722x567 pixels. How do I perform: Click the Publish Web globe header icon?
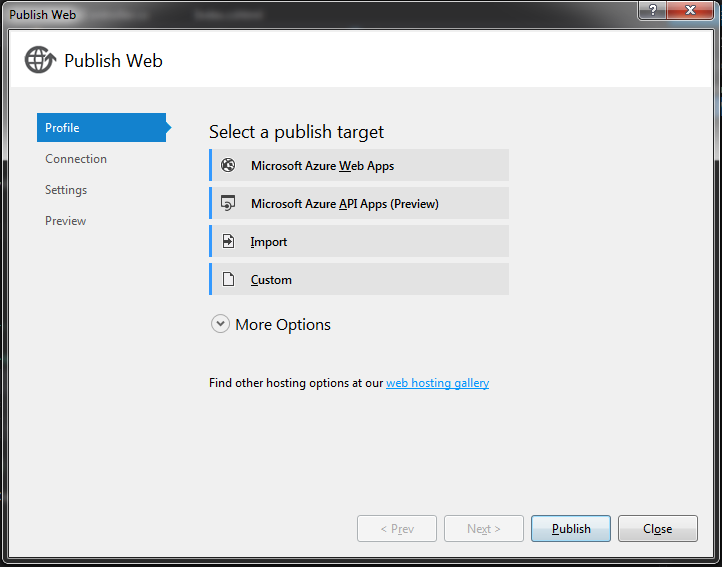point(40,60)
